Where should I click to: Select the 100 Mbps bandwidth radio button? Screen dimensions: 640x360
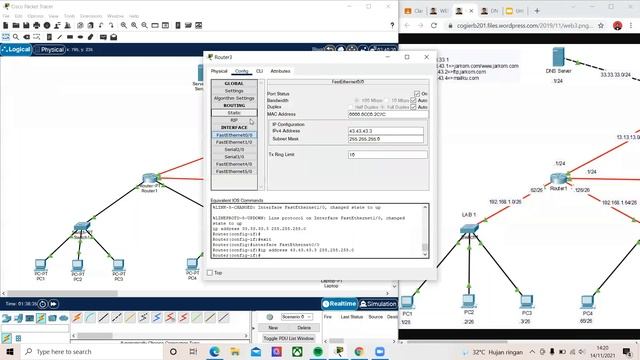click(357, 100)
